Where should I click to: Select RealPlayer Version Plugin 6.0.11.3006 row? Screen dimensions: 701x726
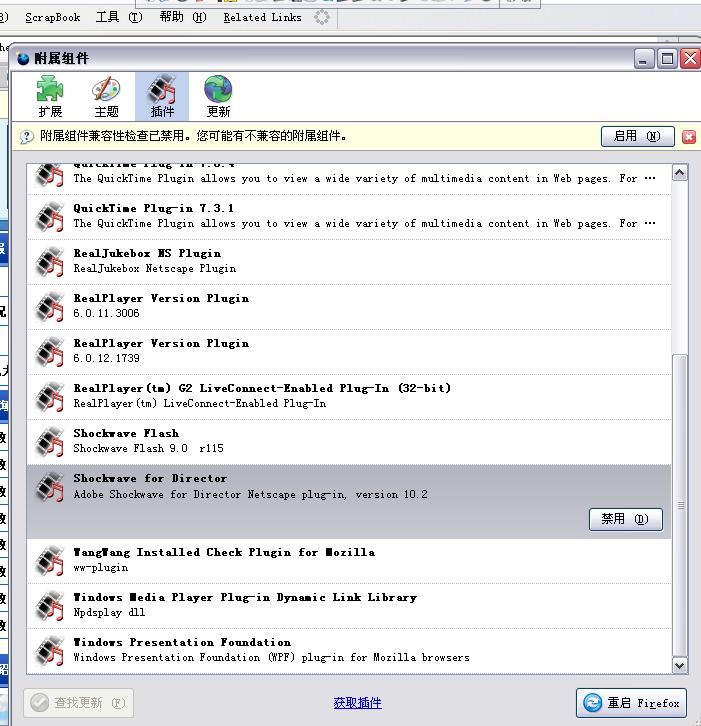pos(349,307)
